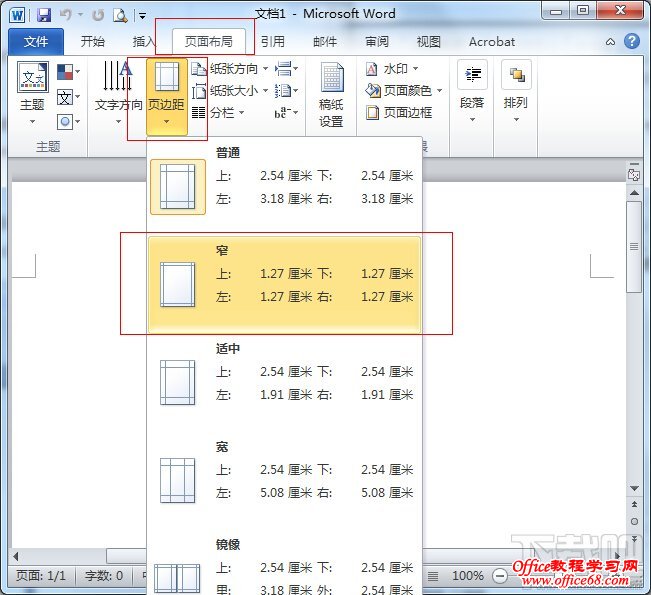
Task: Open 页面颜色 page color picker
Action: coord(404,91)
